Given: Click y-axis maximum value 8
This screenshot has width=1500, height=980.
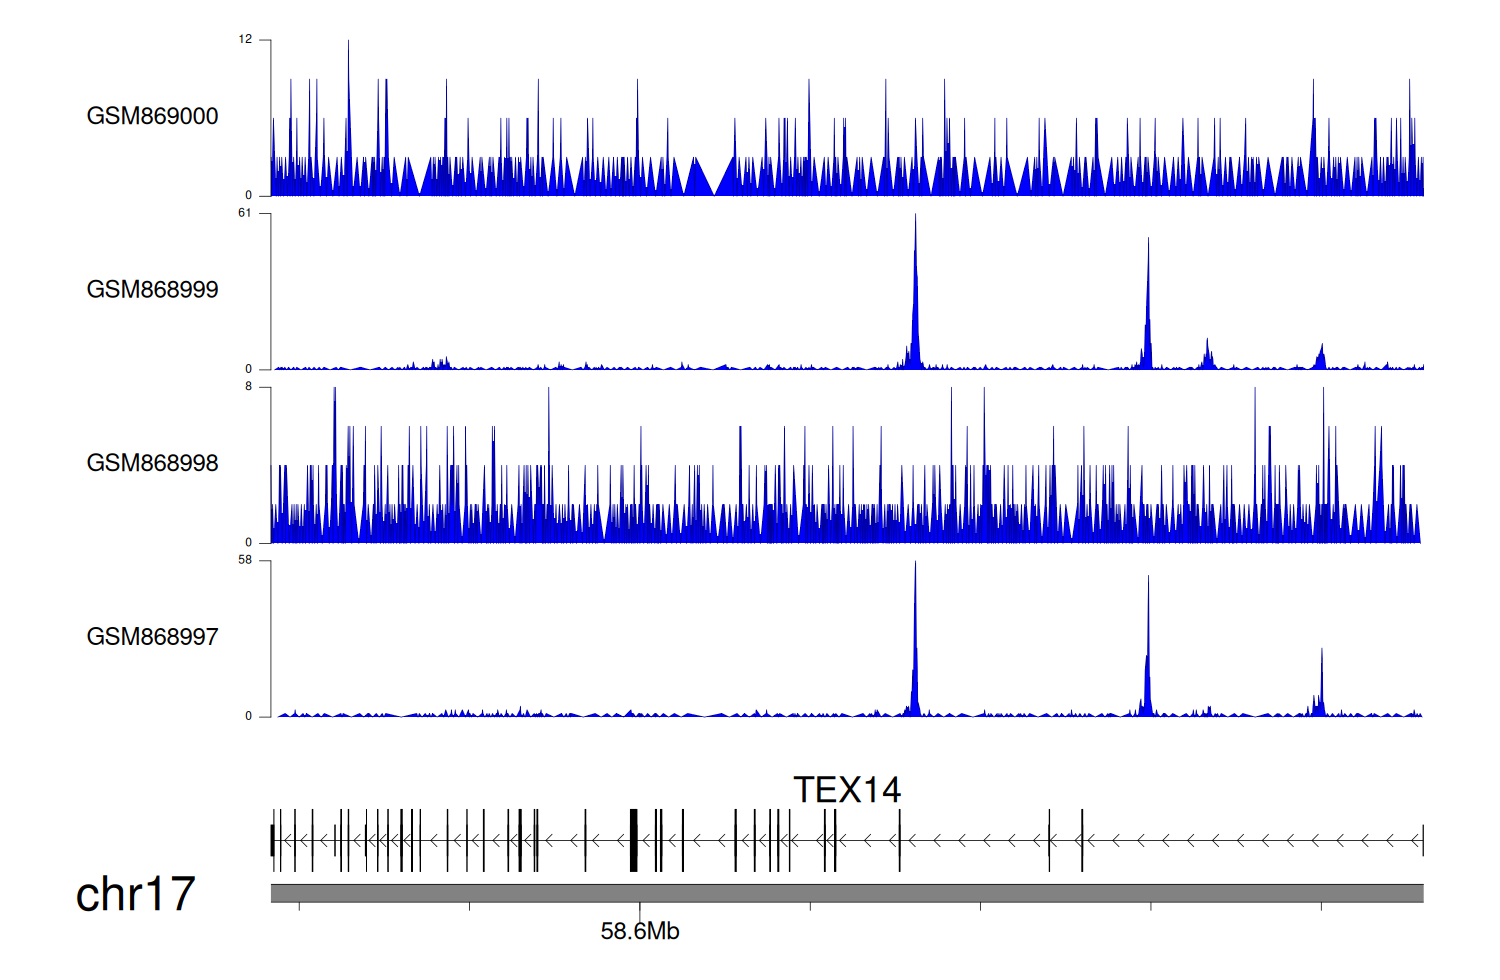Looking at the screenshot, I should (248, 387).
